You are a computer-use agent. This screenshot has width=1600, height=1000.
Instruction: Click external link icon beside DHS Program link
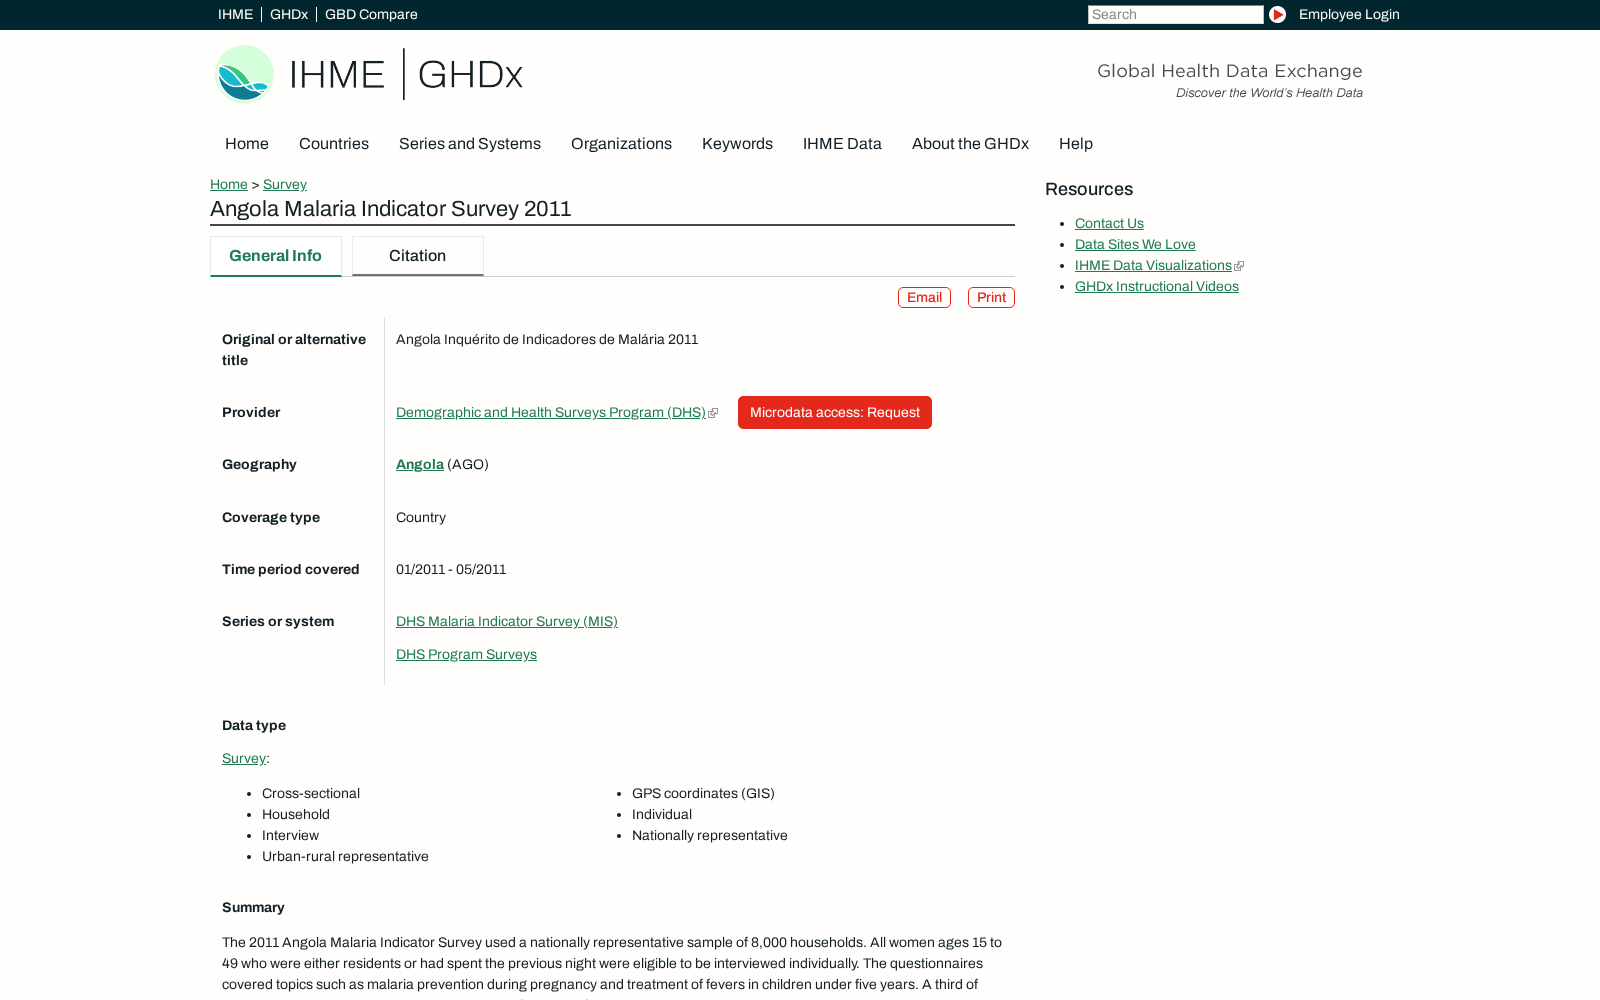pos(713,413)
